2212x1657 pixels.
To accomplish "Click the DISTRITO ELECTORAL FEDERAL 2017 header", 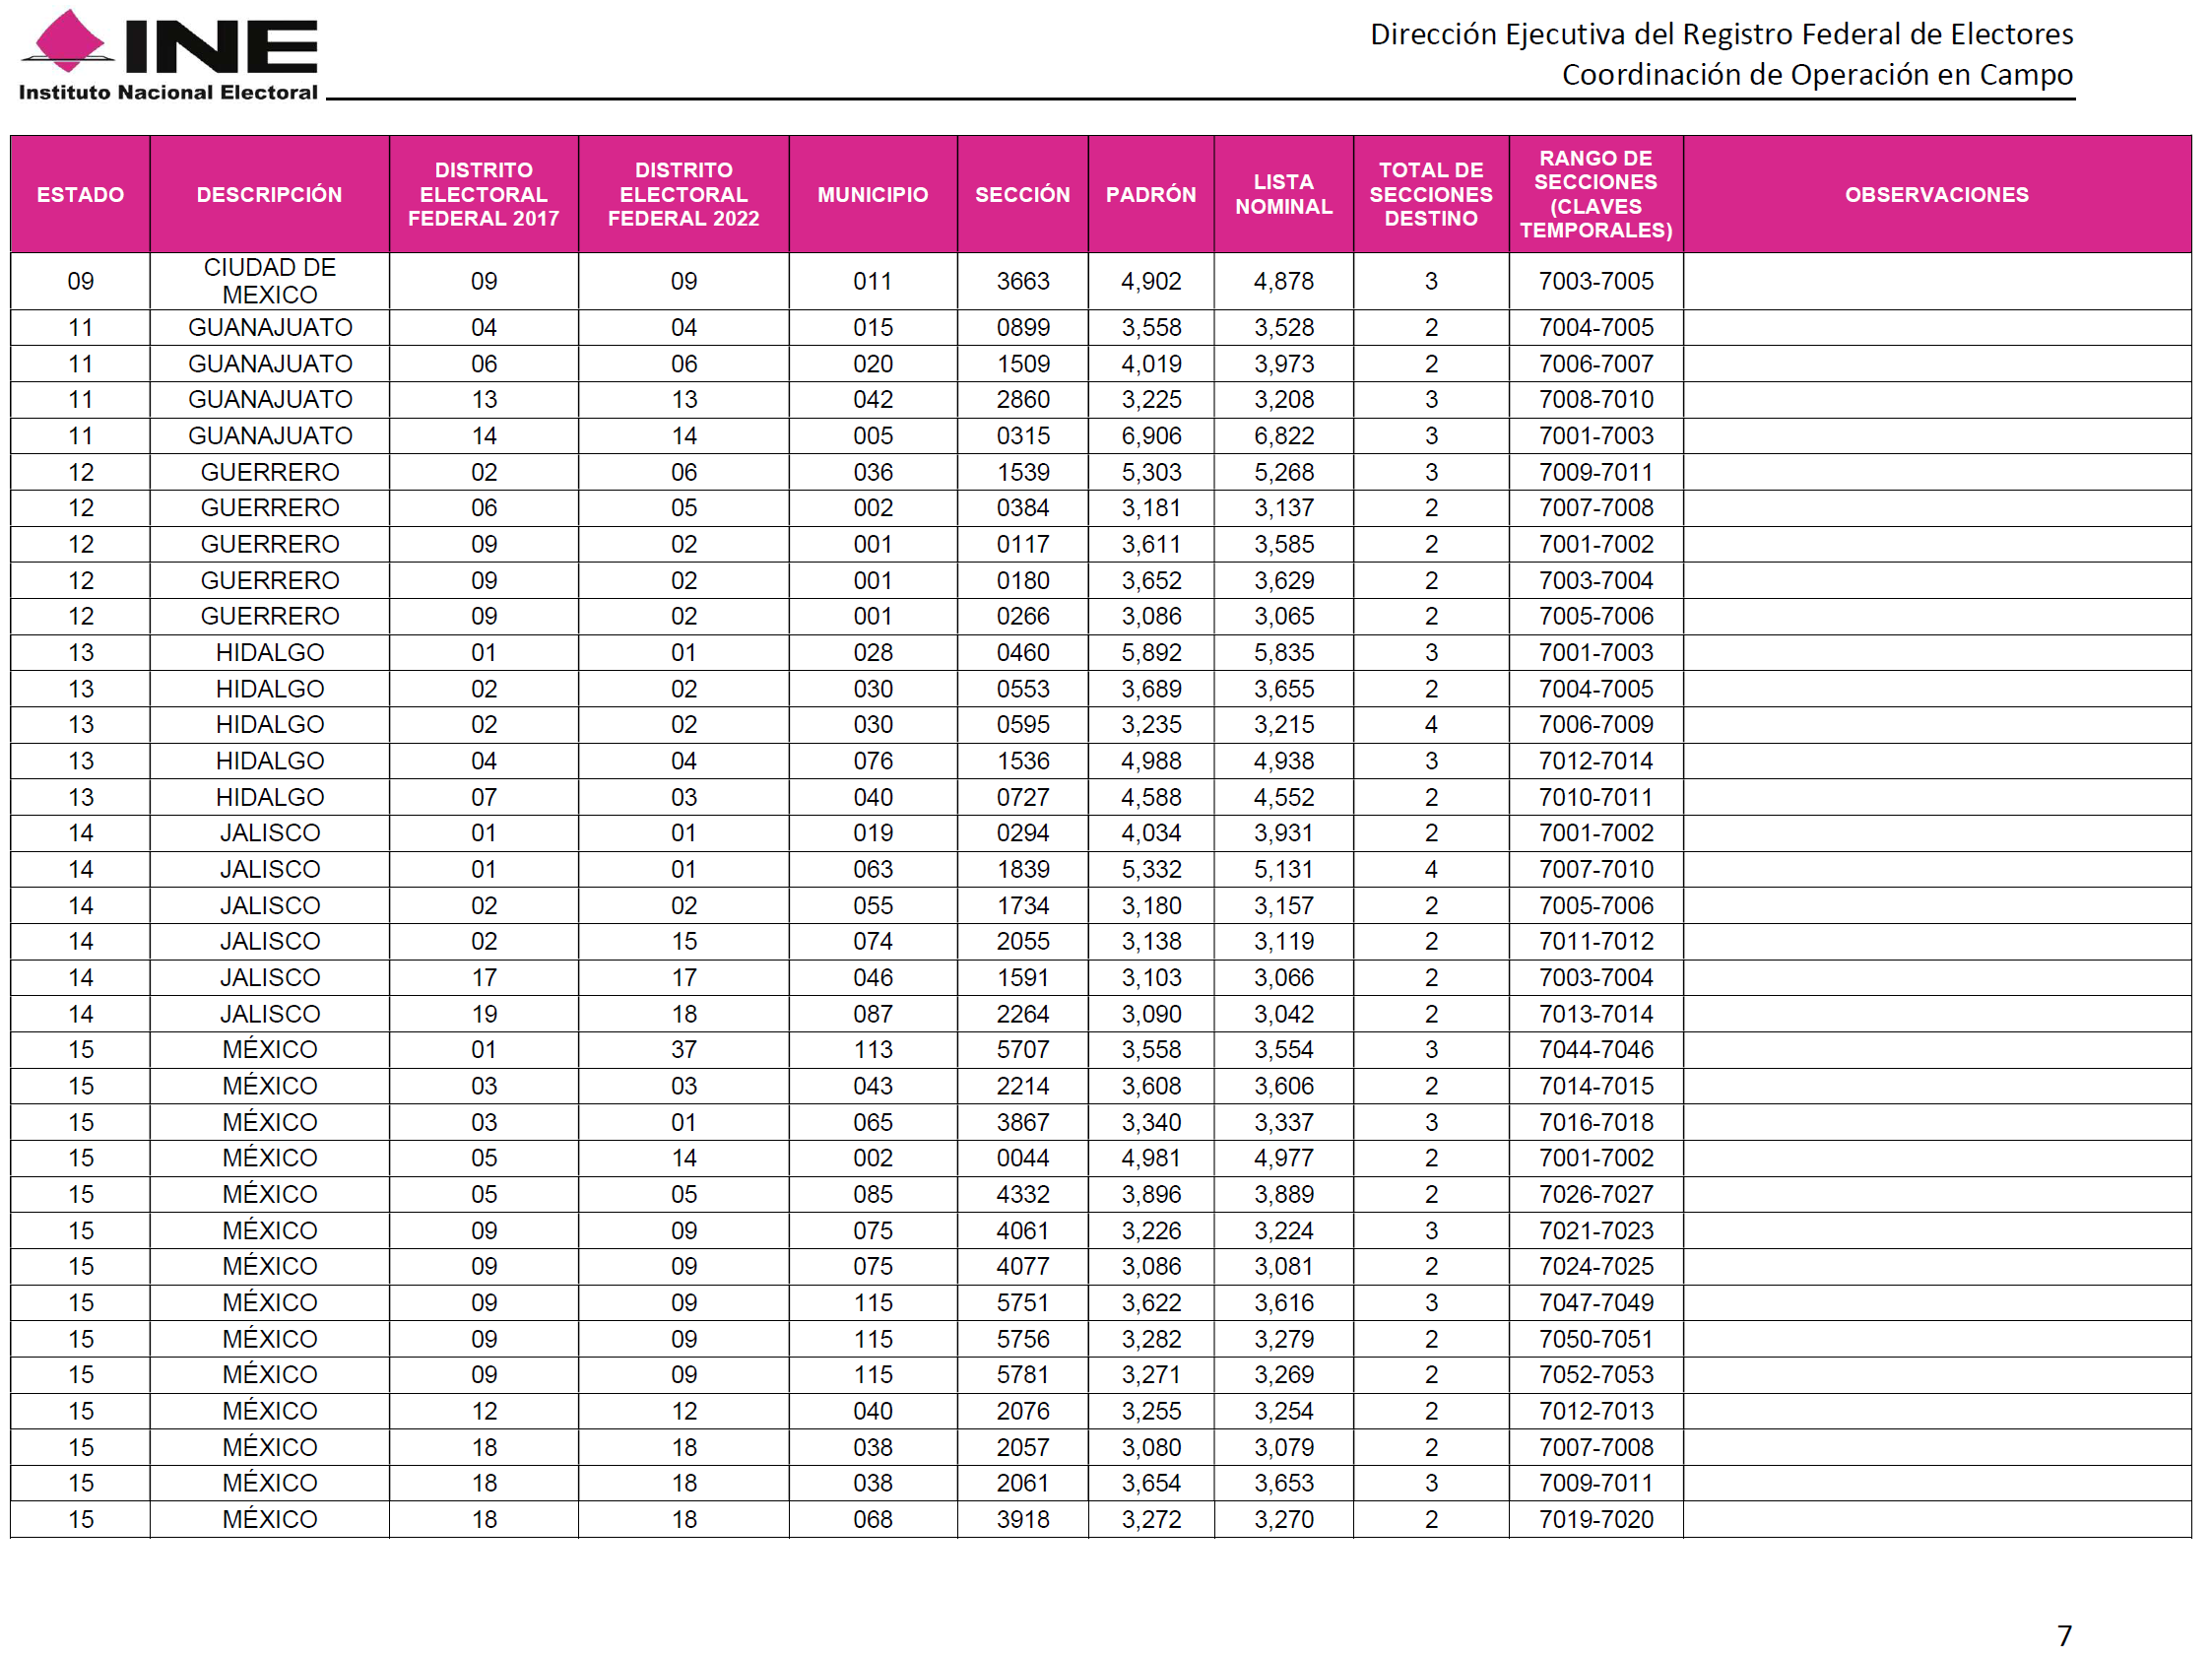I will pyautogui.click(x=483, y=194).
